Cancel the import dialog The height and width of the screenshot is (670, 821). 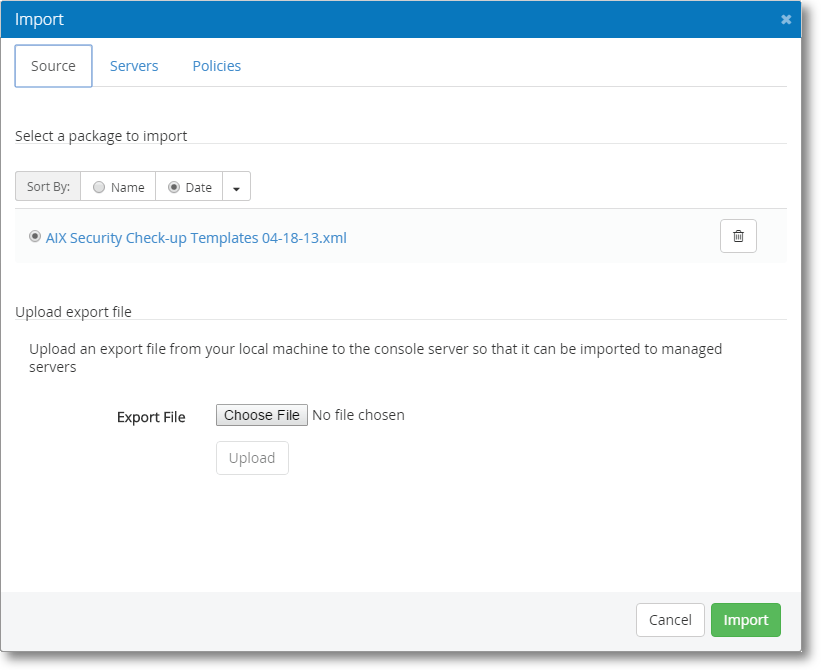pos(670,620)
